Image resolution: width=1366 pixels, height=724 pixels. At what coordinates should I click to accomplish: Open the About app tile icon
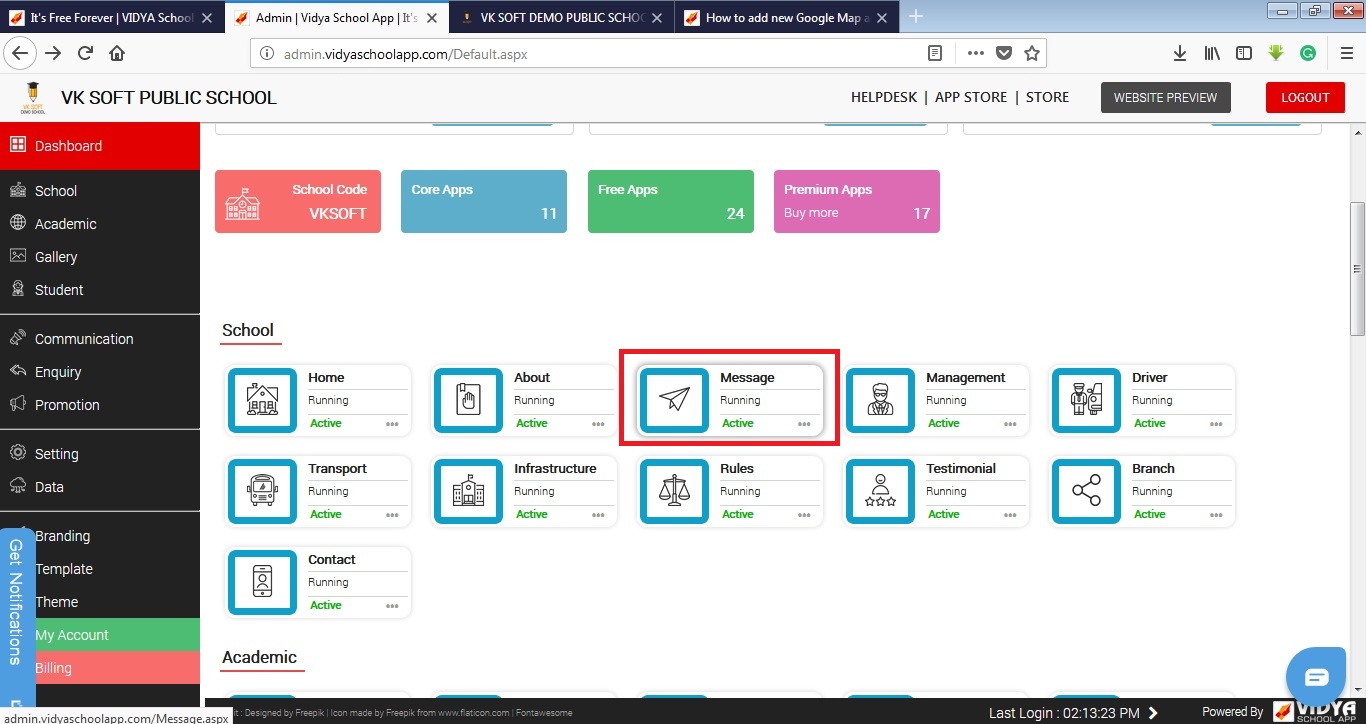[468, 400]
